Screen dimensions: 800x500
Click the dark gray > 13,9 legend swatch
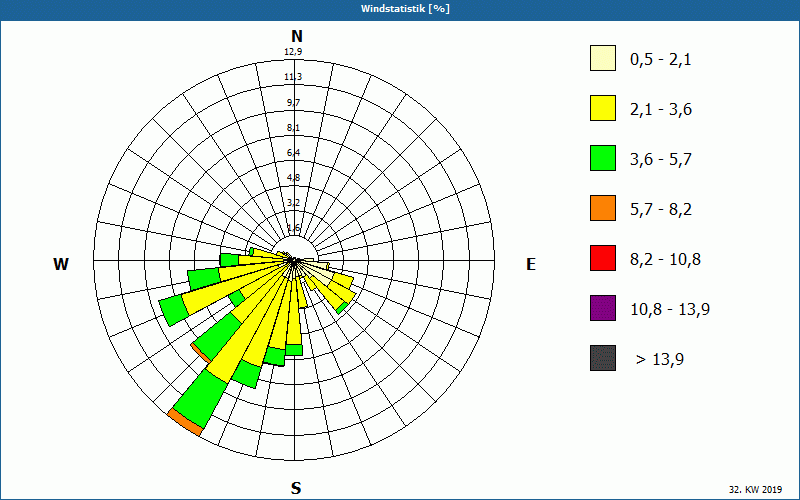tap(603, 358)
